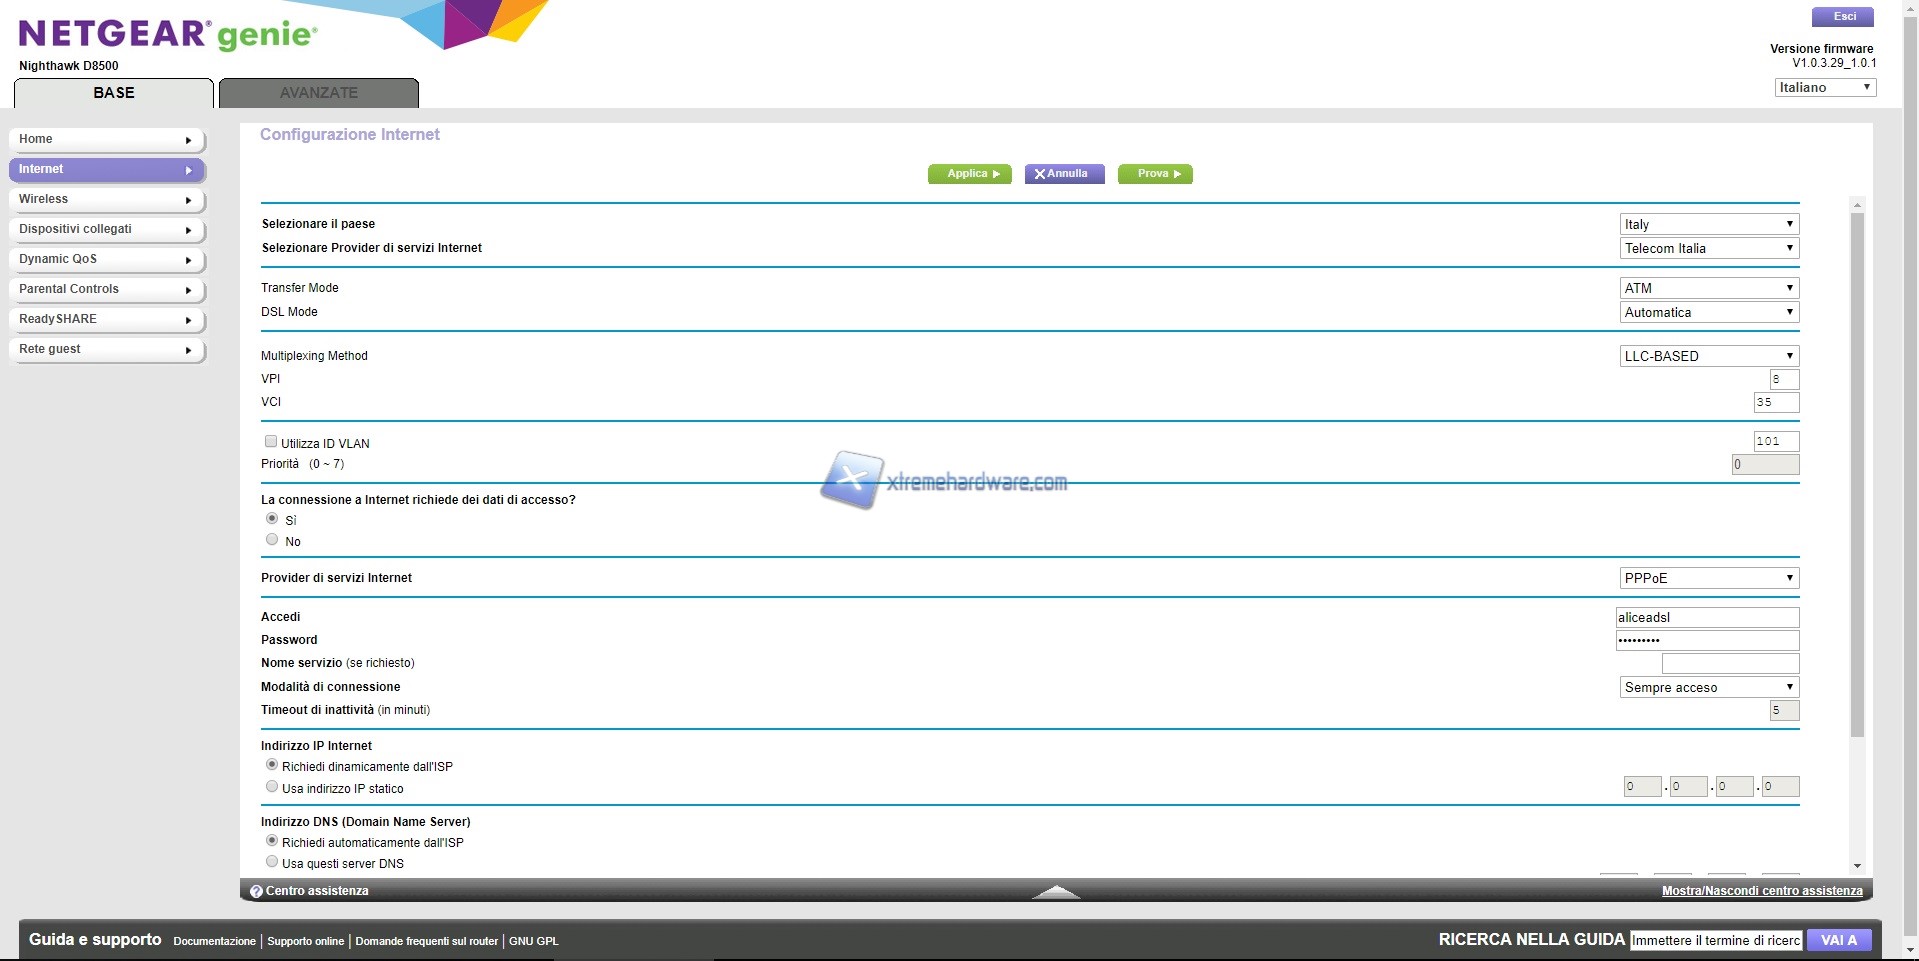Click the arrow icon beside Rete guest

pyautogui.click(x=188, y=351)
